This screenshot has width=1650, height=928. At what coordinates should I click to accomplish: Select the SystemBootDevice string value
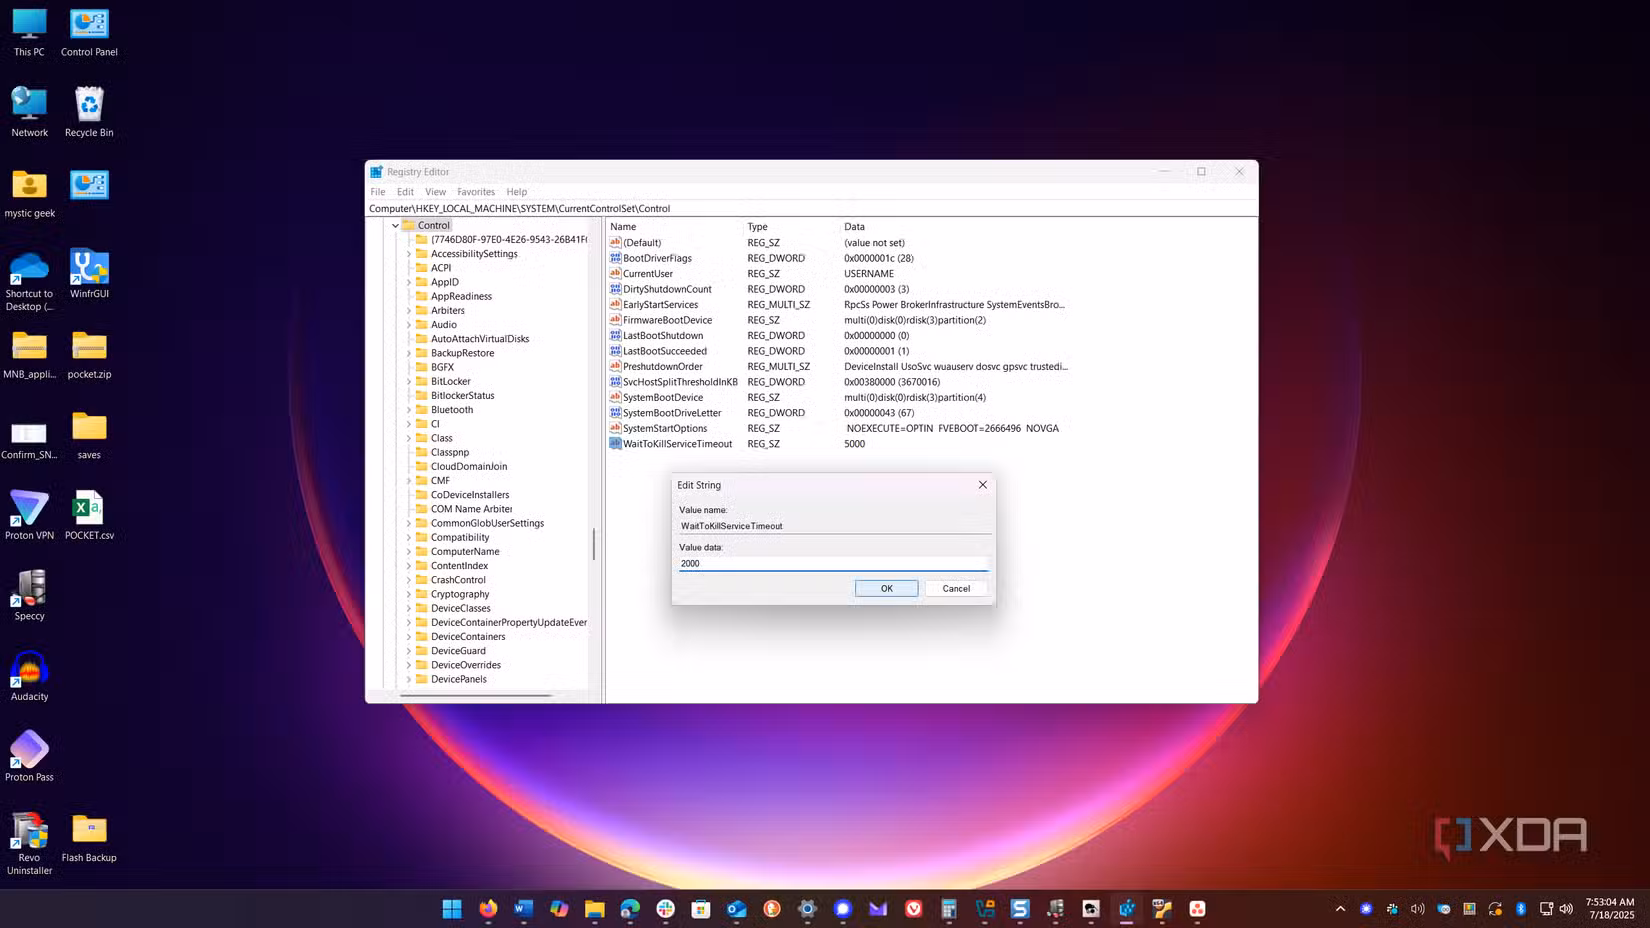click(x=663, y=397)
